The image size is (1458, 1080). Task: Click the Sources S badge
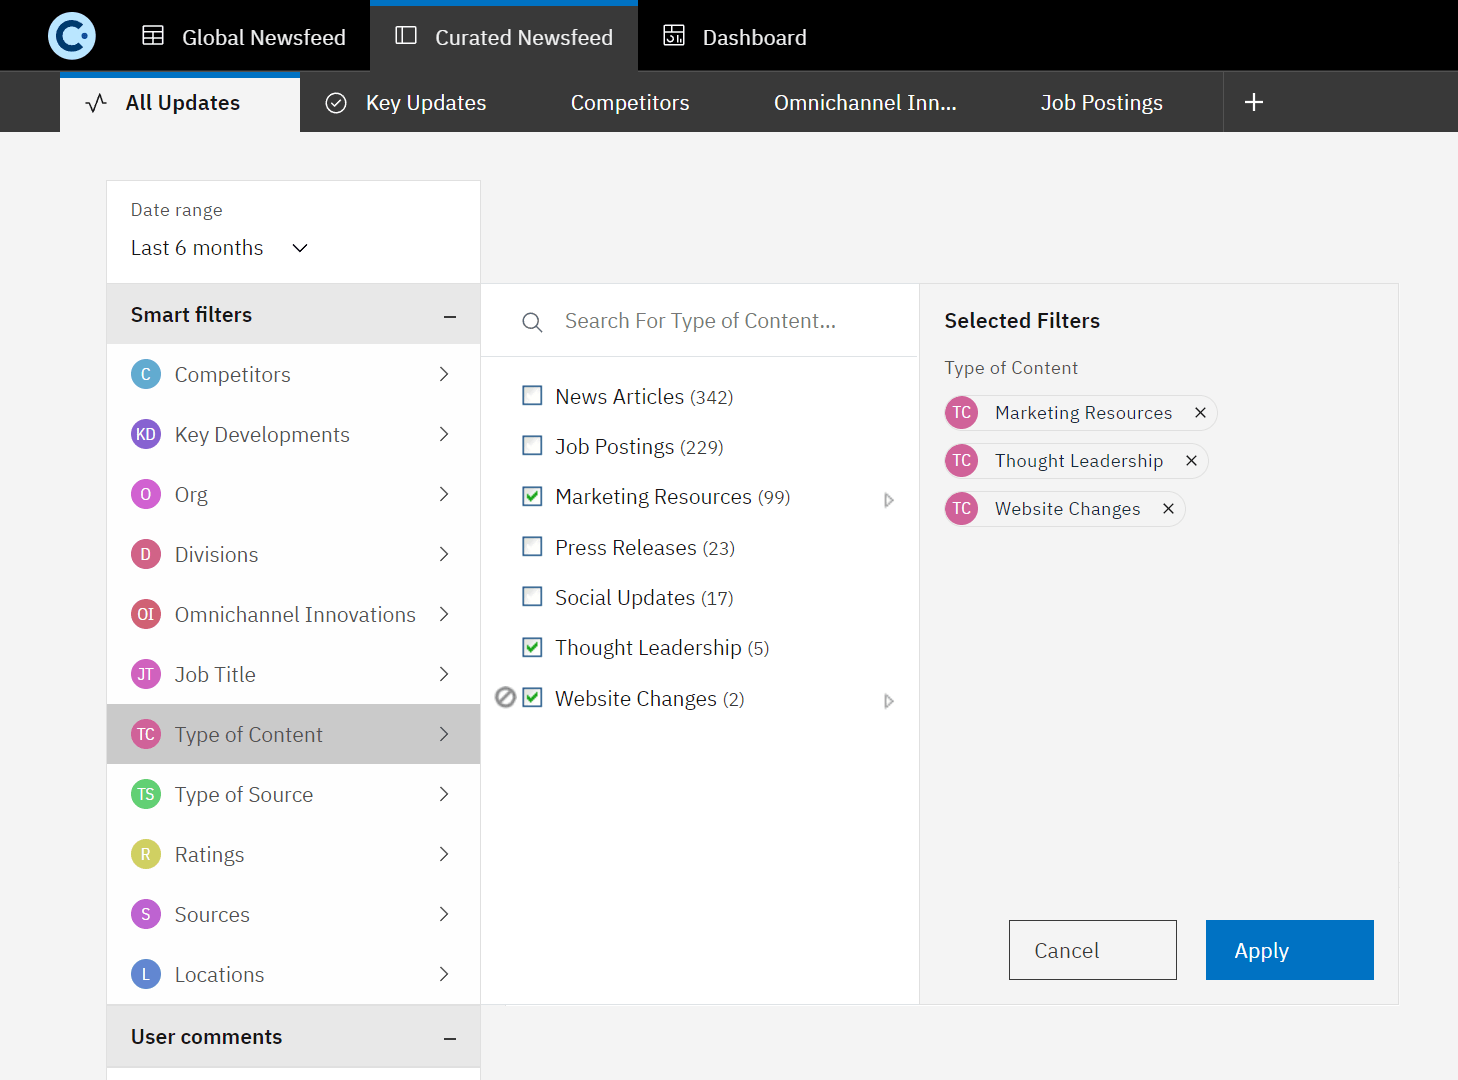point(146,914)
